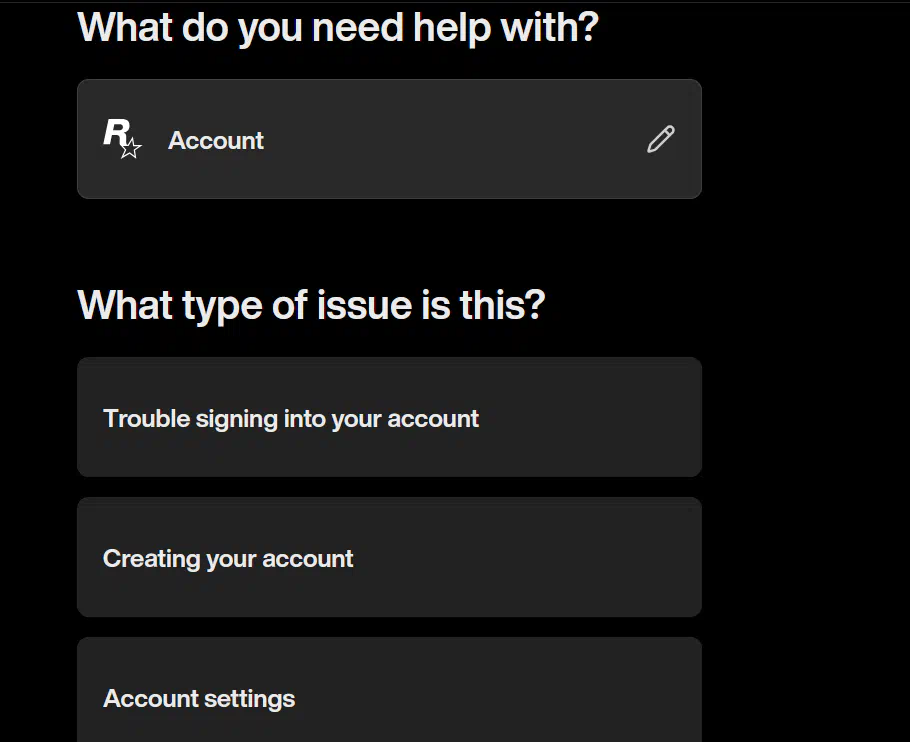Click the words your account in the sign-in option
Image resolution: width=910 pixels, height=742 pixels.
tap(405, 419)
